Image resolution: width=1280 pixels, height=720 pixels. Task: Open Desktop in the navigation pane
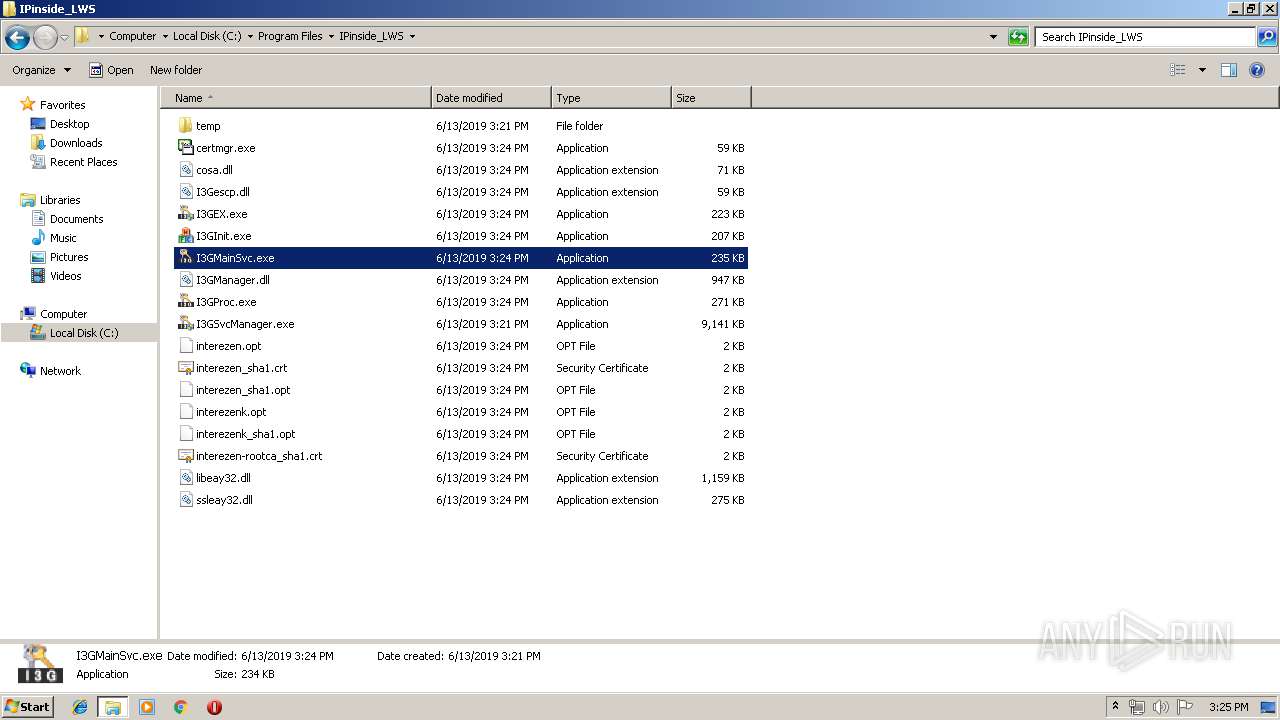tap(69, 124)
